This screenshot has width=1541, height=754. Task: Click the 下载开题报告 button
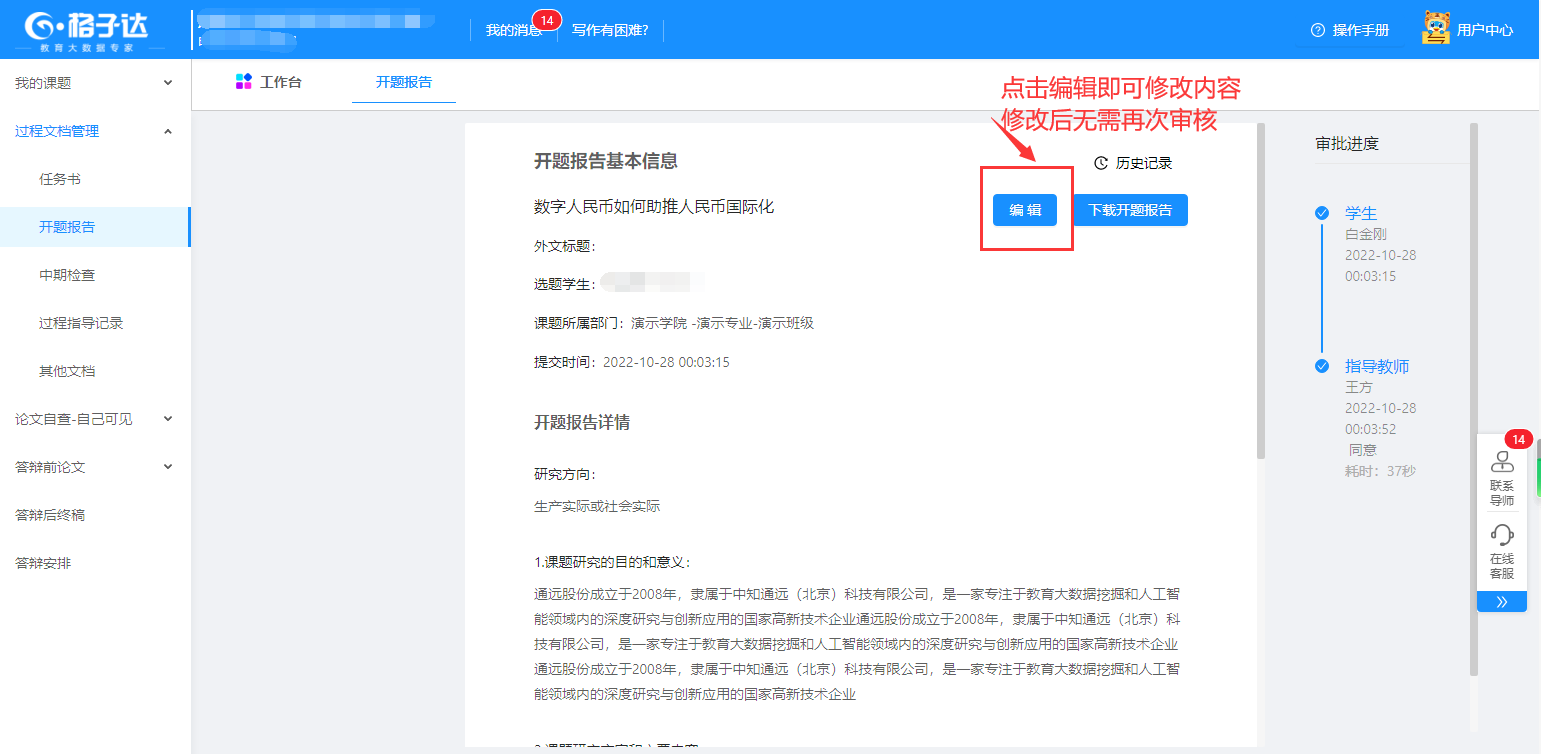(1130, 210)
